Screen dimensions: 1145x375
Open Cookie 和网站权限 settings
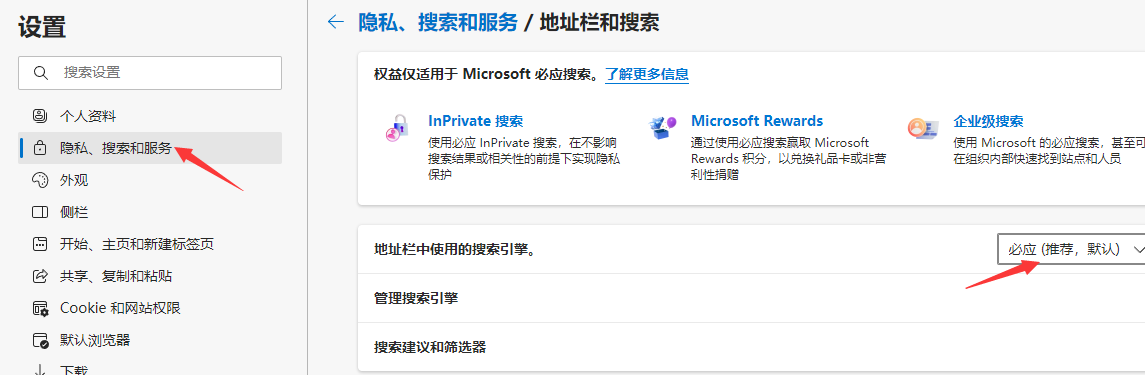[x=150, y=308]
